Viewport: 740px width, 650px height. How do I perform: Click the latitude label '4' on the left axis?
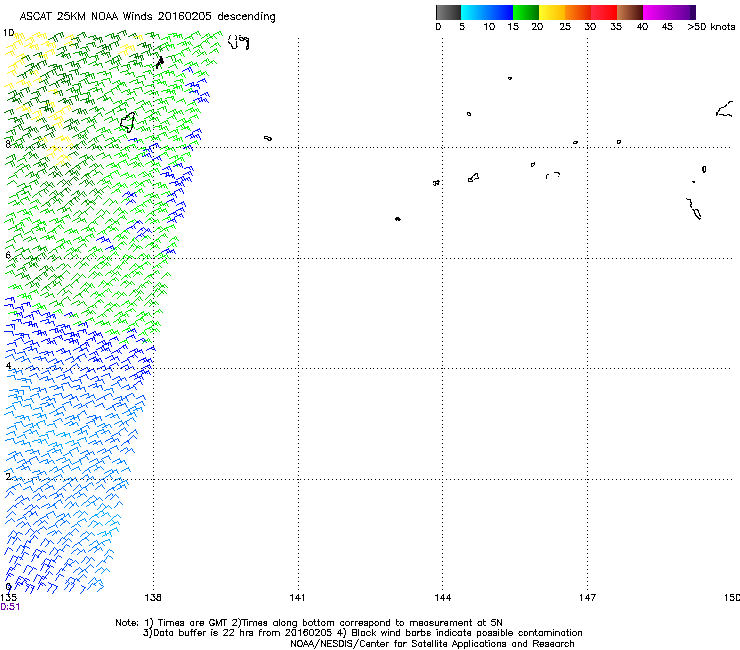[8, 365]
